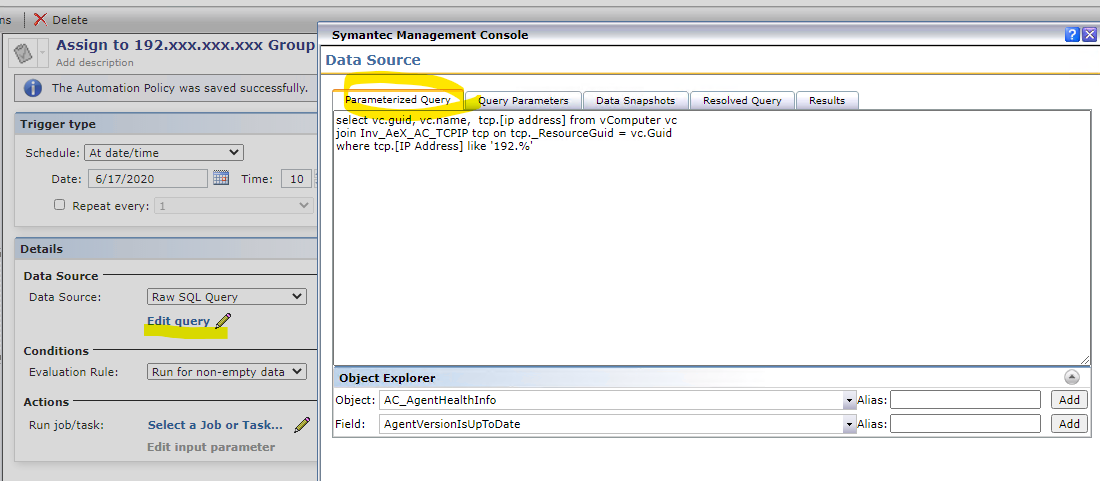The width and height of the screenshot is (1100, 481).
Task: Click the Select a Job or Task link
Action: (215, 425)
